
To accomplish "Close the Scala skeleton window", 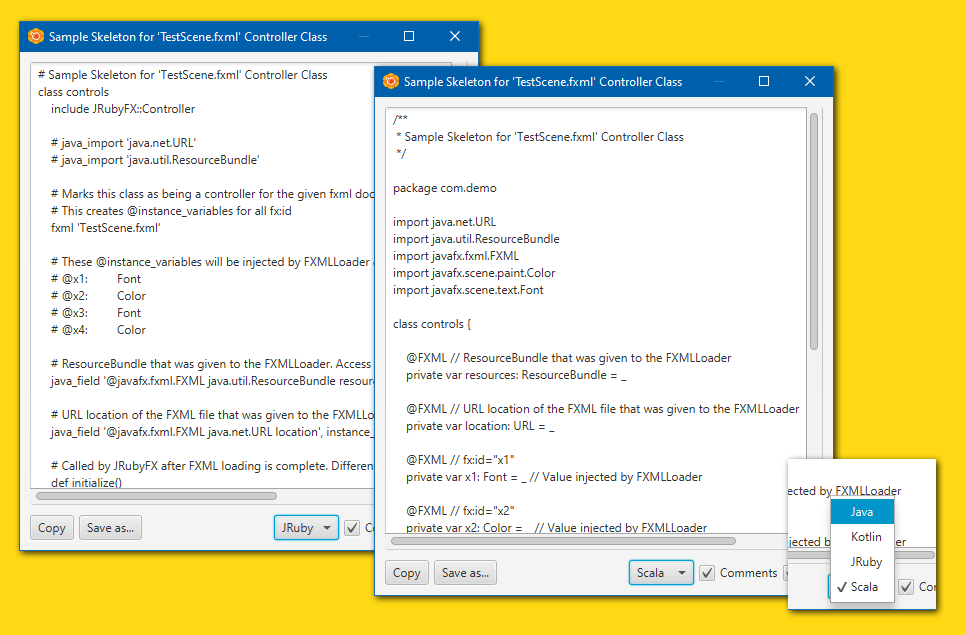I will tap(810, 81).
